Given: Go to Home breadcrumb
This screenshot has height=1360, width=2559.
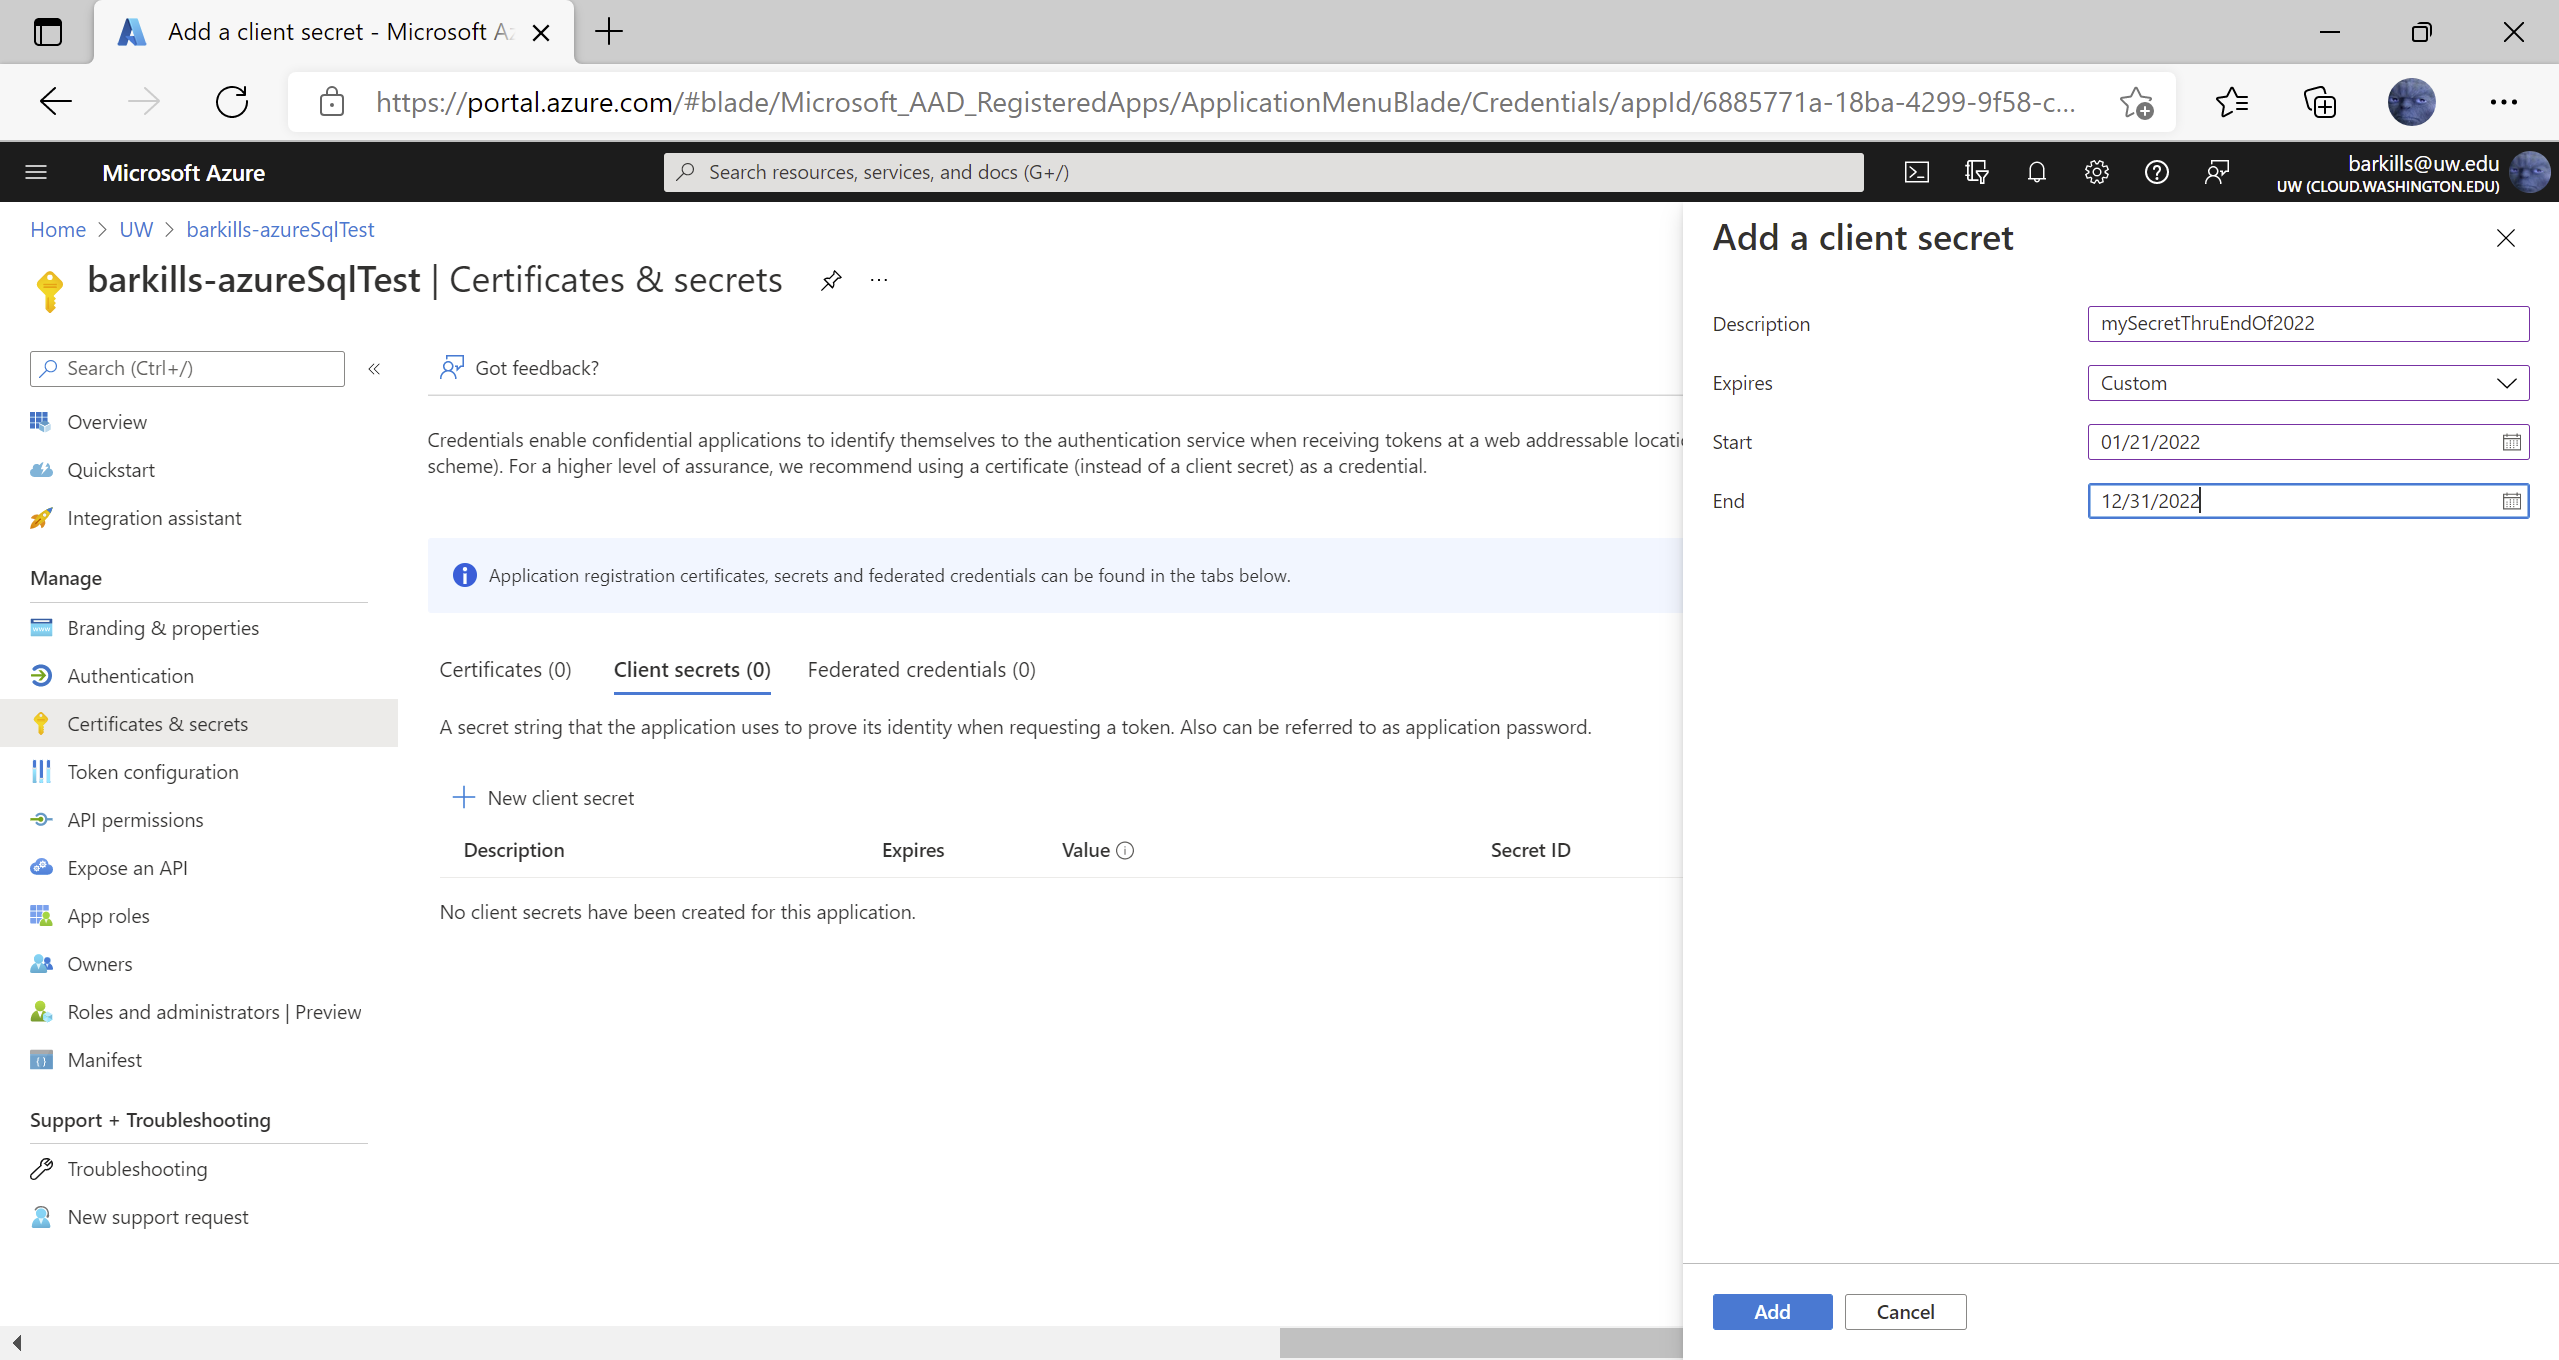Looking at the screenshot, I should [58, 230].
